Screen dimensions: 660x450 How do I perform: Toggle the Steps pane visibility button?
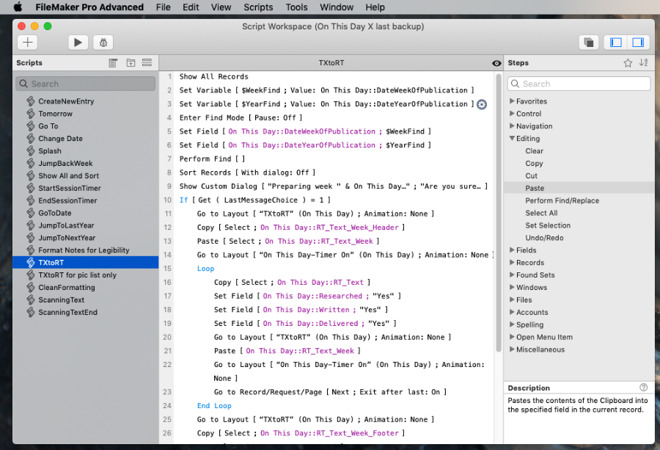click(x=638, y=42)
